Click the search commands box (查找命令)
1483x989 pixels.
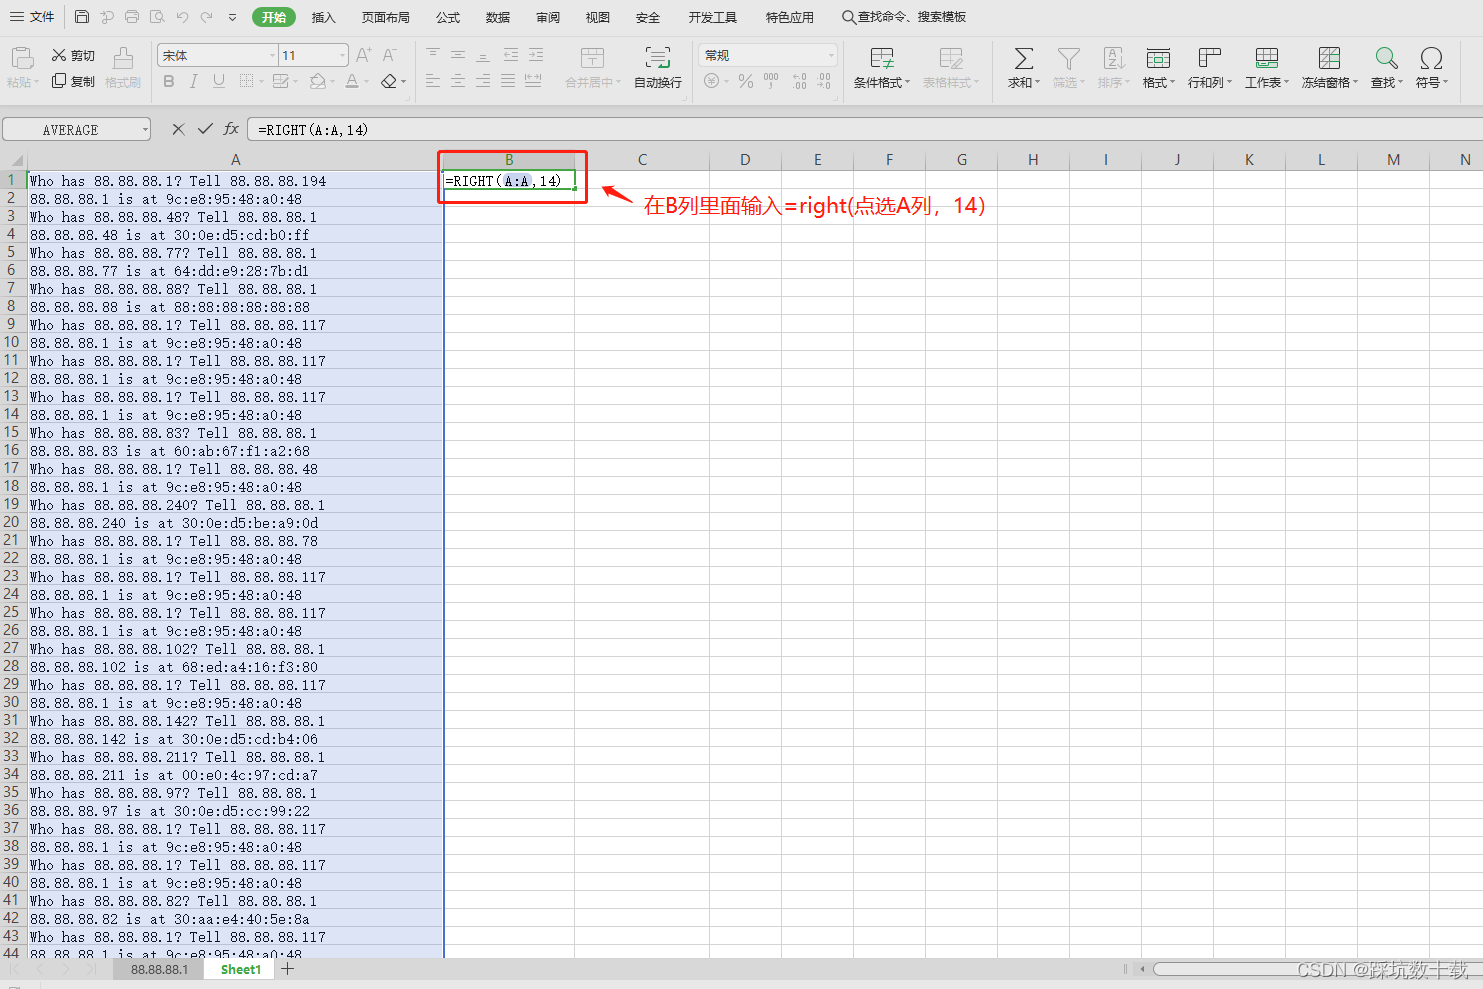pos(904,17)
